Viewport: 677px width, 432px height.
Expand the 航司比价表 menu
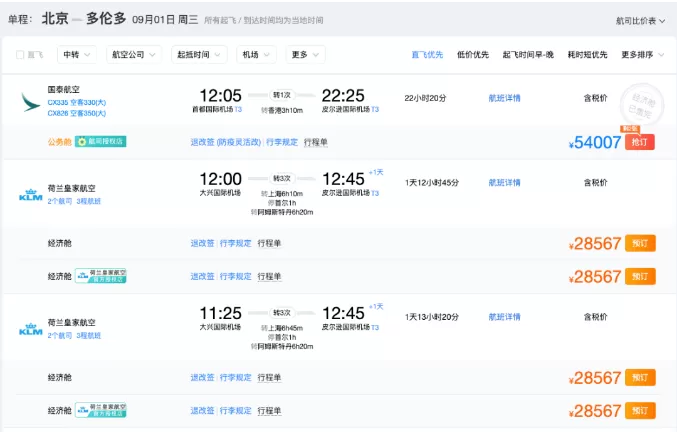(x=640, y=21)
